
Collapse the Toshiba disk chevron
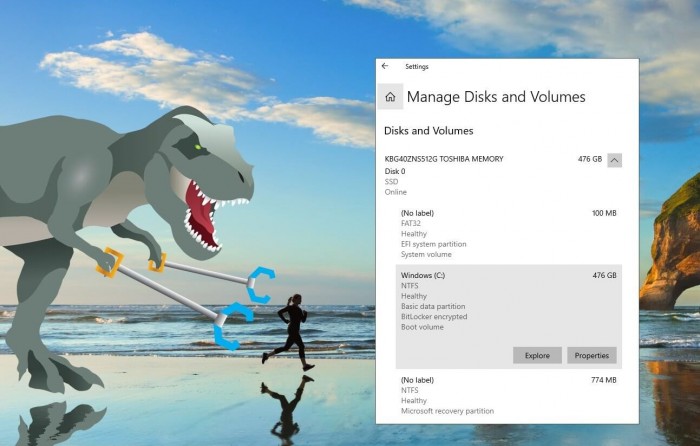pyautogui.click(x=614, y=159)
